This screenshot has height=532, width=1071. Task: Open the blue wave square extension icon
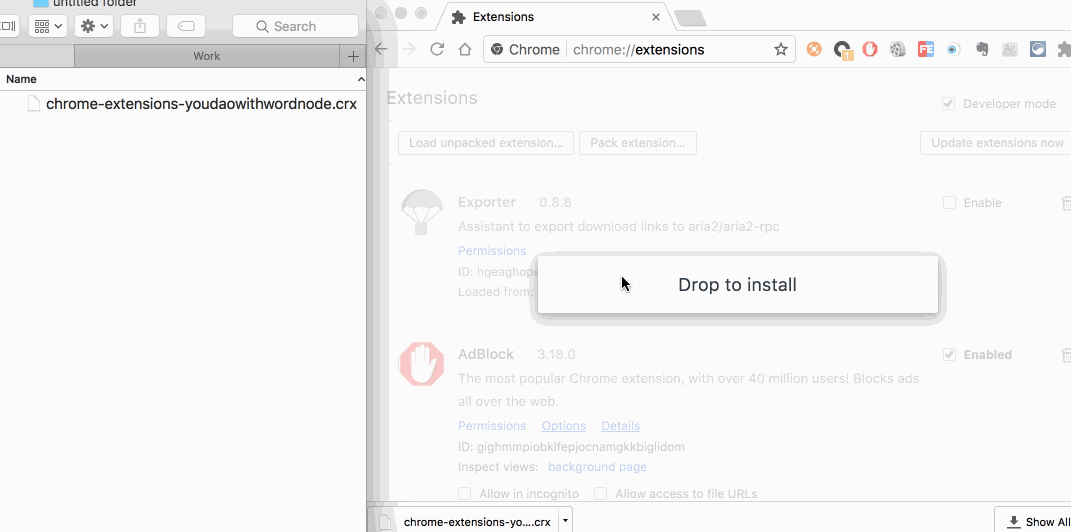tap(1038, 49)
